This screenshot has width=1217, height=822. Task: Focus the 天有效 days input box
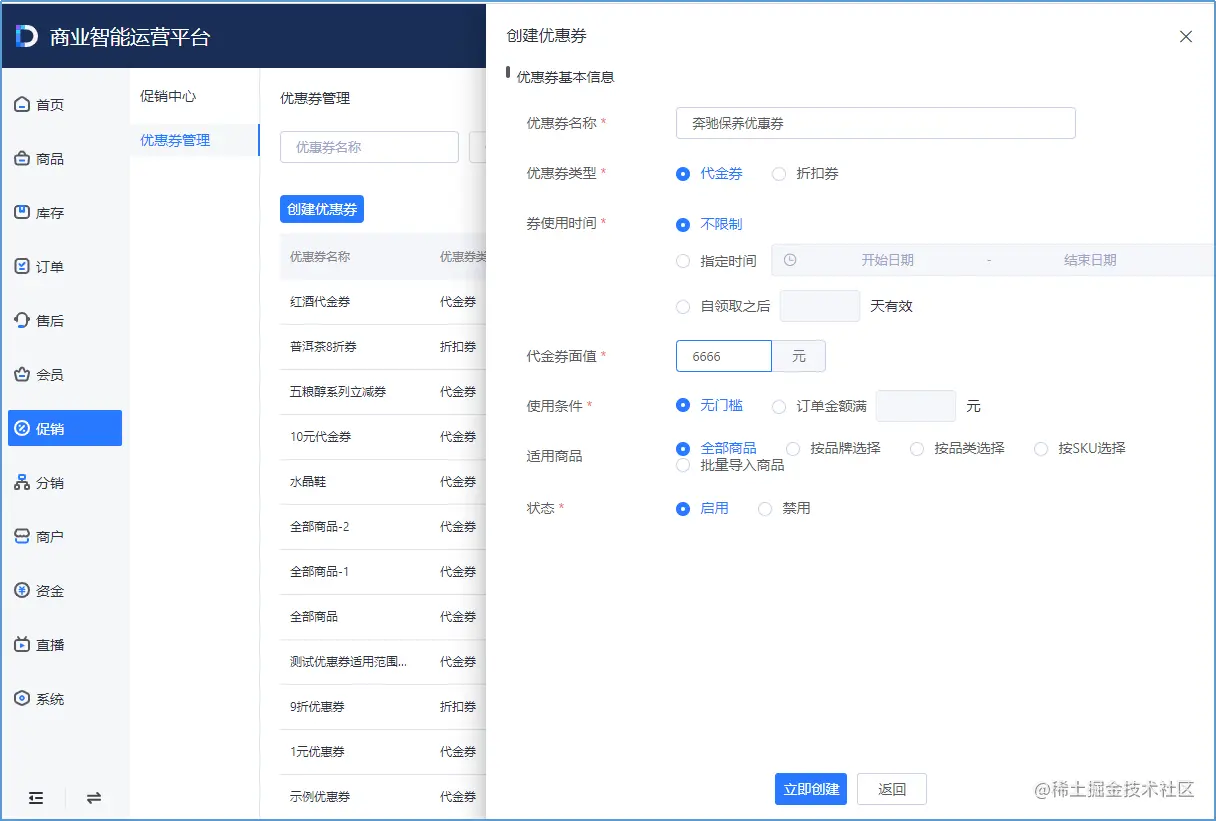pos(820,306)
